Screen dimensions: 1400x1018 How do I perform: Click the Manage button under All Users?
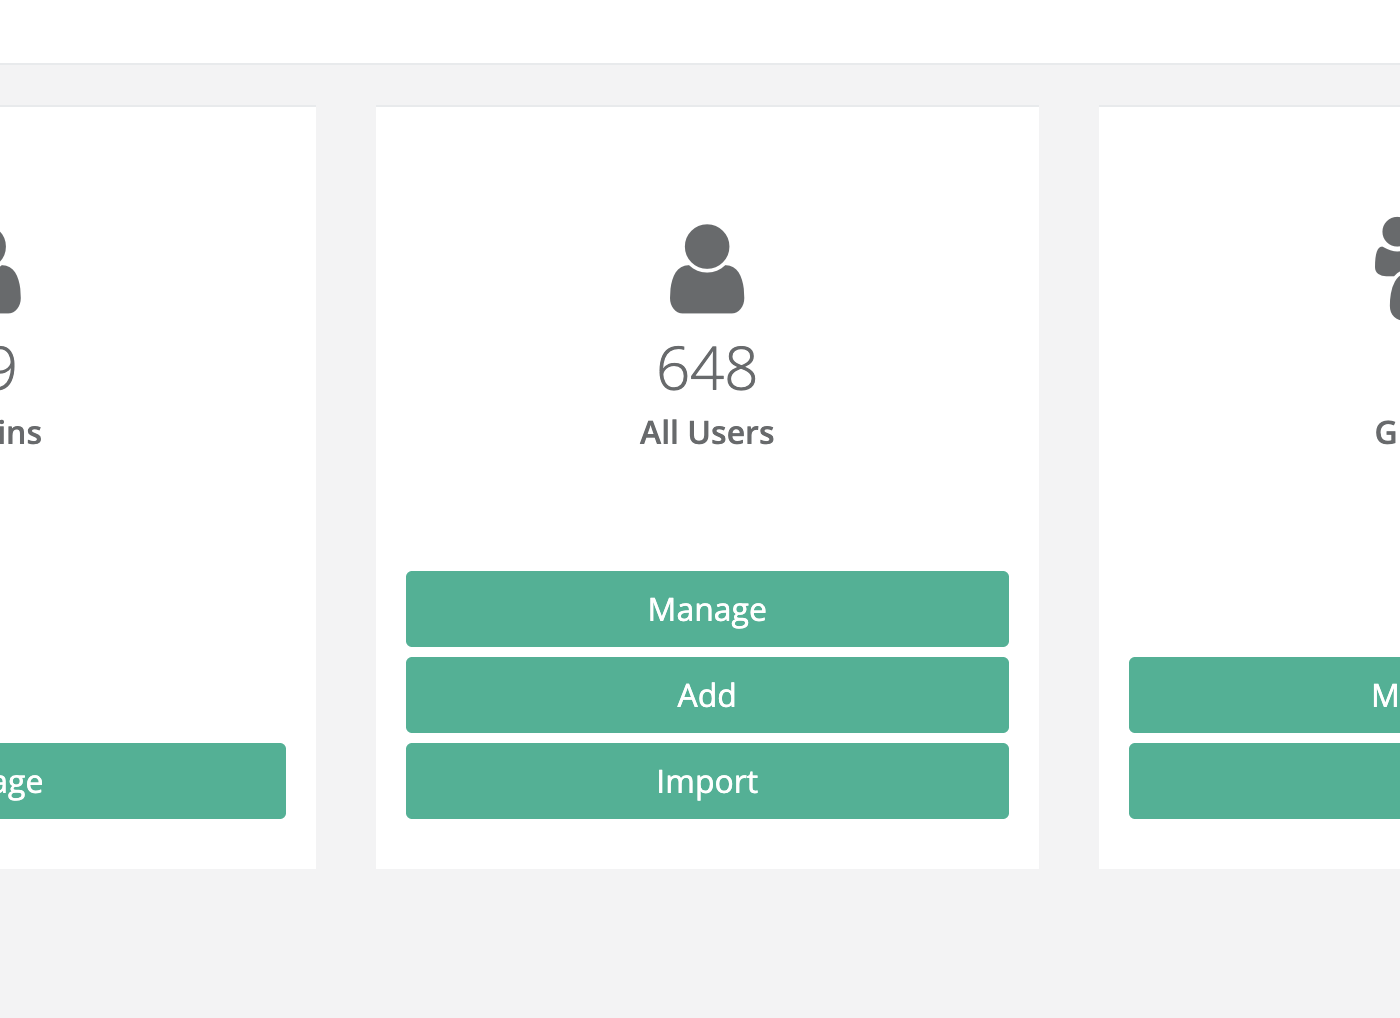coord(707,608)
